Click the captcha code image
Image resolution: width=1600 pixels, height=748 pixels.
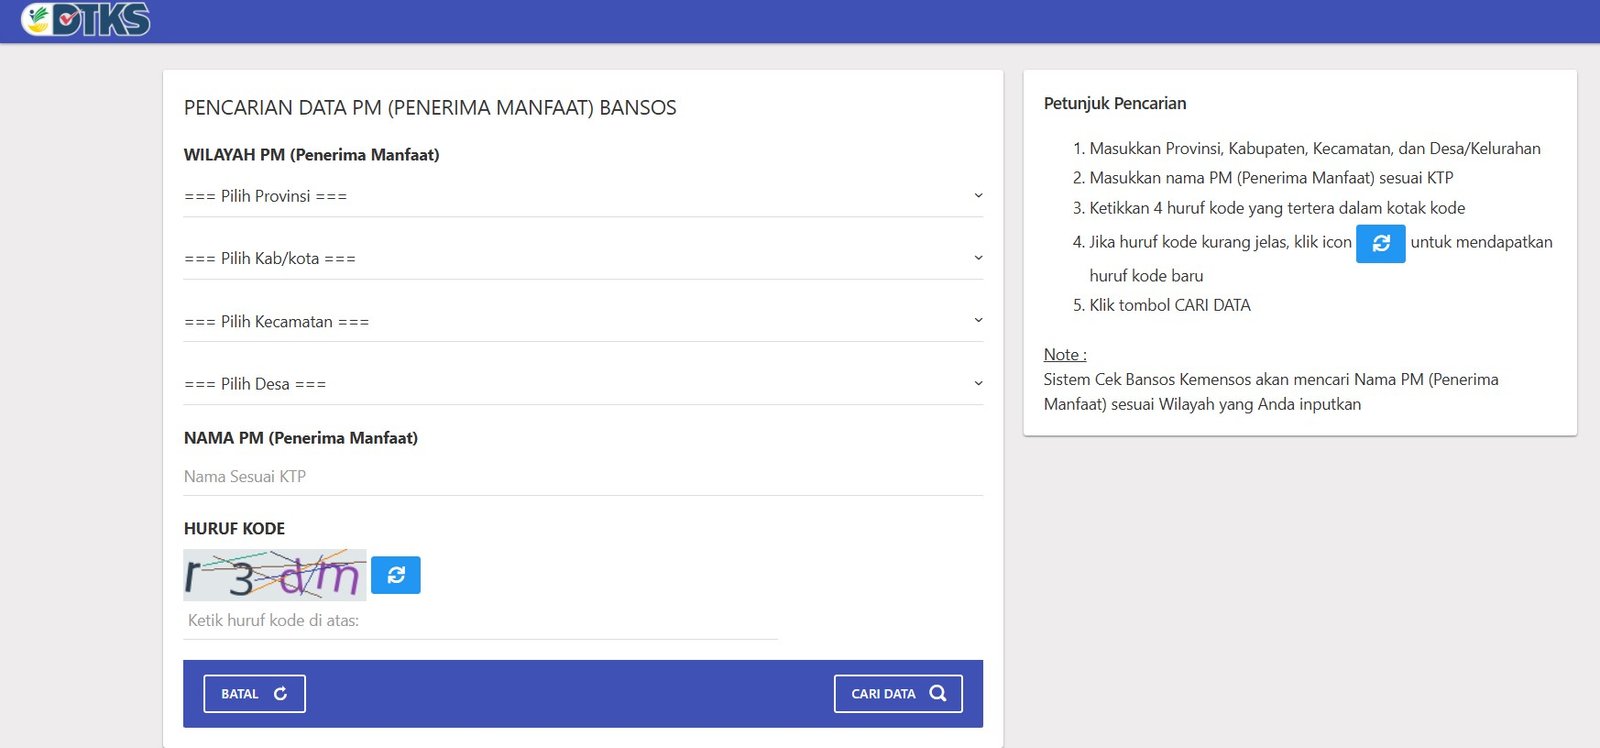pyautogui.click(x=274, y=575)
